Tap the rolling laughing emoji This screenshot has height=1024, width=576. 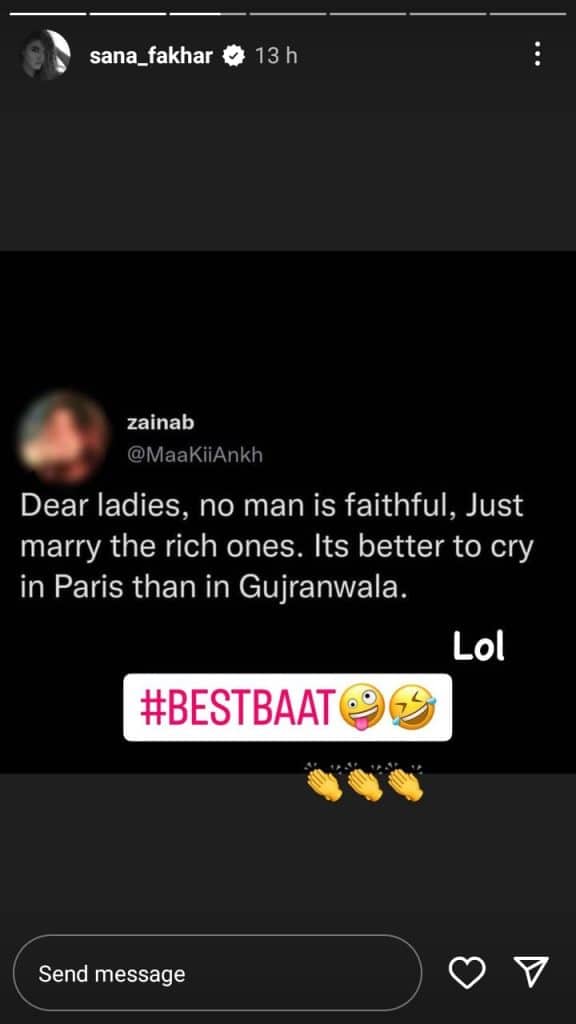point(411,708)
